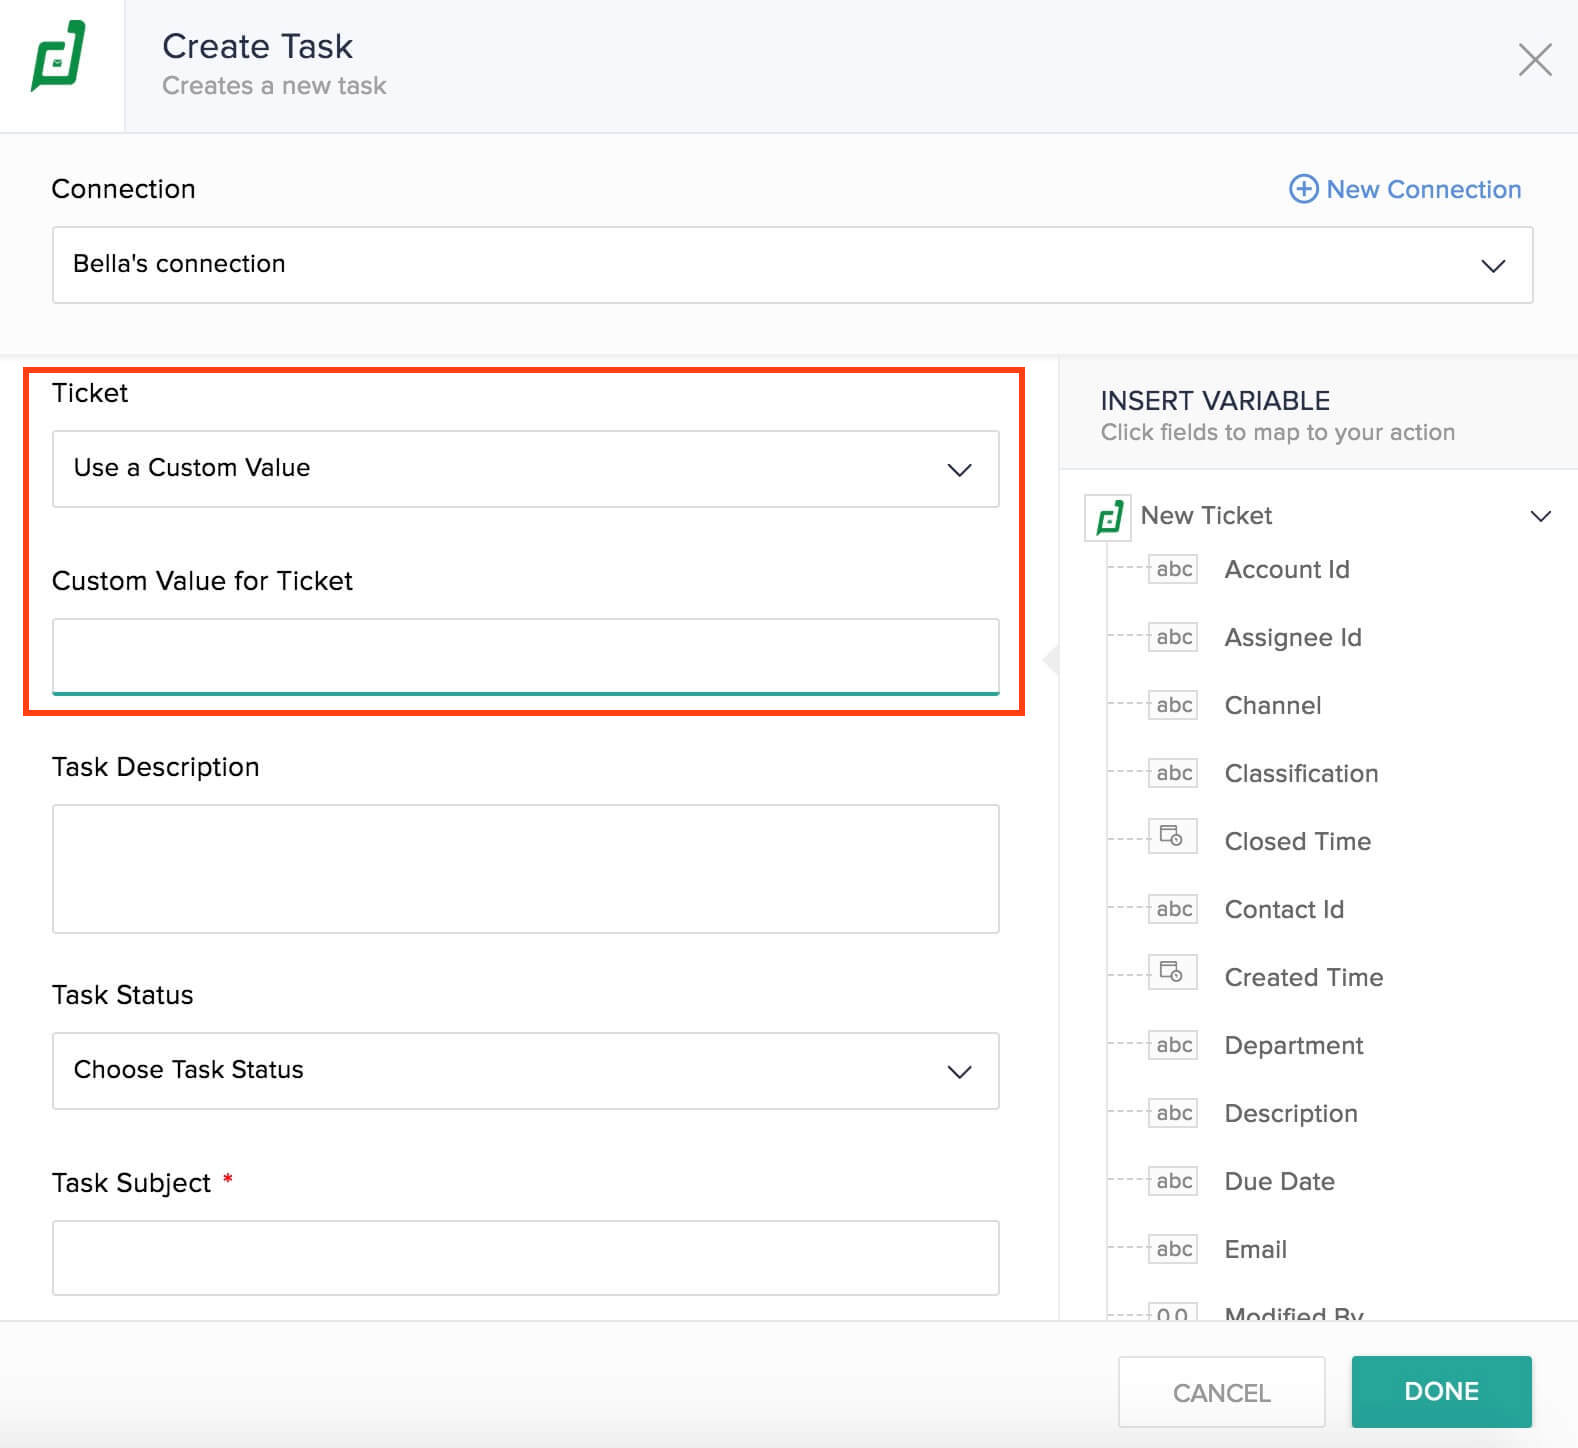Click the abc icon beside Contact Id

click(x=1173, y=910)
